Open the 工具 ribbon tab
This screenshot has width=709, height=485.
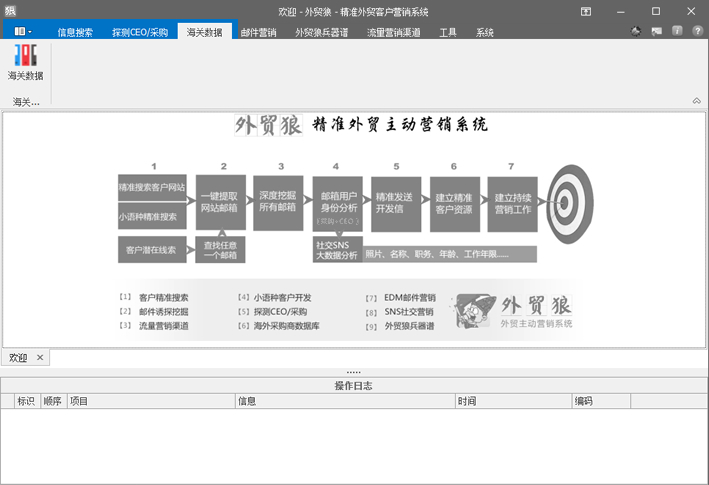[448, 32]
